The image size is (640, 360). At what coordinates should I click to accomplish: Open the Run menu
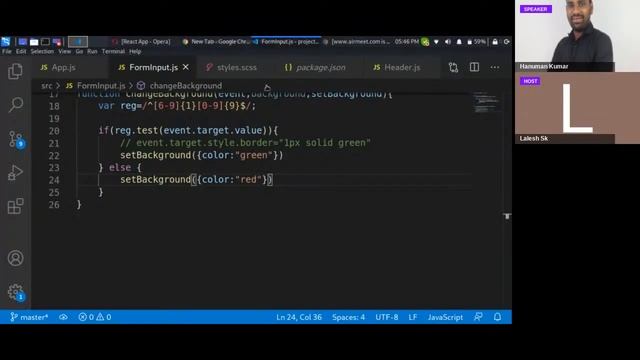[x=92, y=51]
